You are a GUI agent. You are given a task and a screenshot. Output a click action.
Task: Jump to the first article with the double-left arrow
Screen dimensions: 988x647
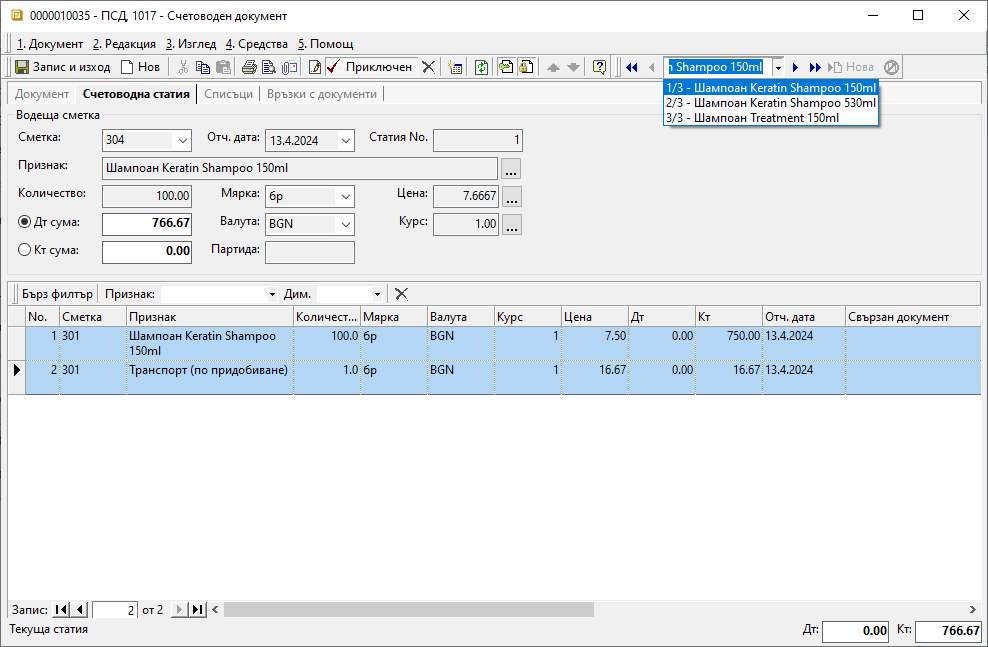coord(632,67)
